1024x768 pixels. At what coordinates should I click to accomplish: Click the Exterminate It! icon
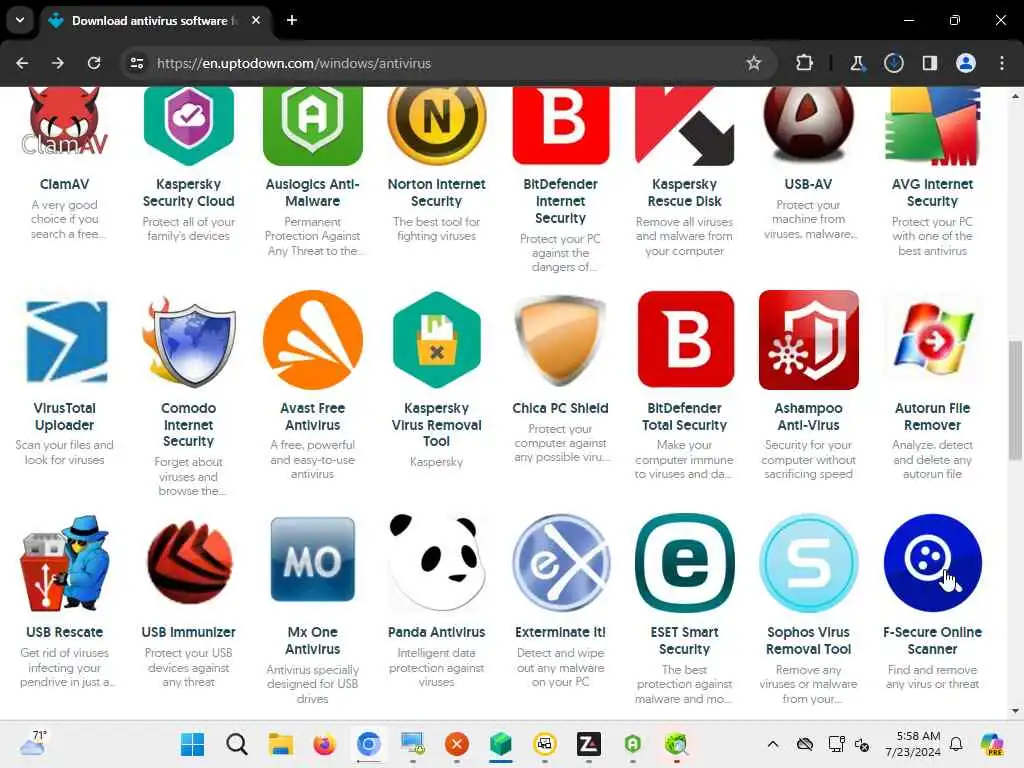click(x=560, y=563)
